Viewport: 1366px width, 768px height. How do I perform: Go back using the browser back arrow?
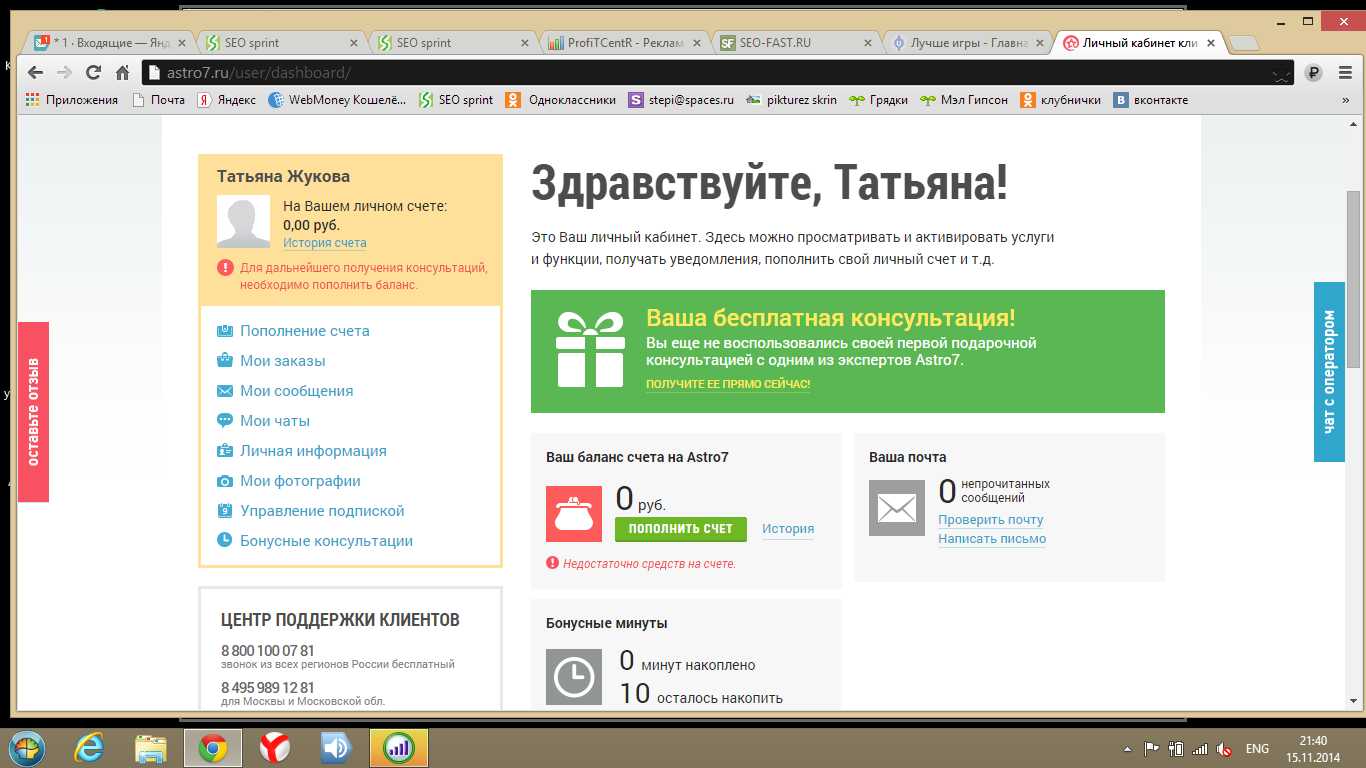[36, 72]
